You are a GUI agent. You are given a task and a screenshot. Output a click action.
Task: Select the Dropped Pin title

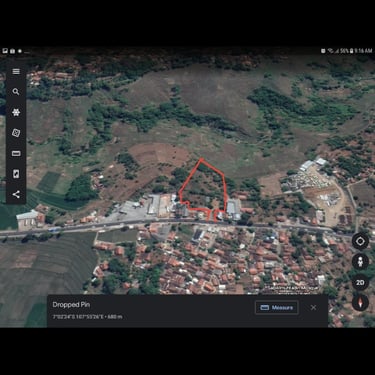71,305
